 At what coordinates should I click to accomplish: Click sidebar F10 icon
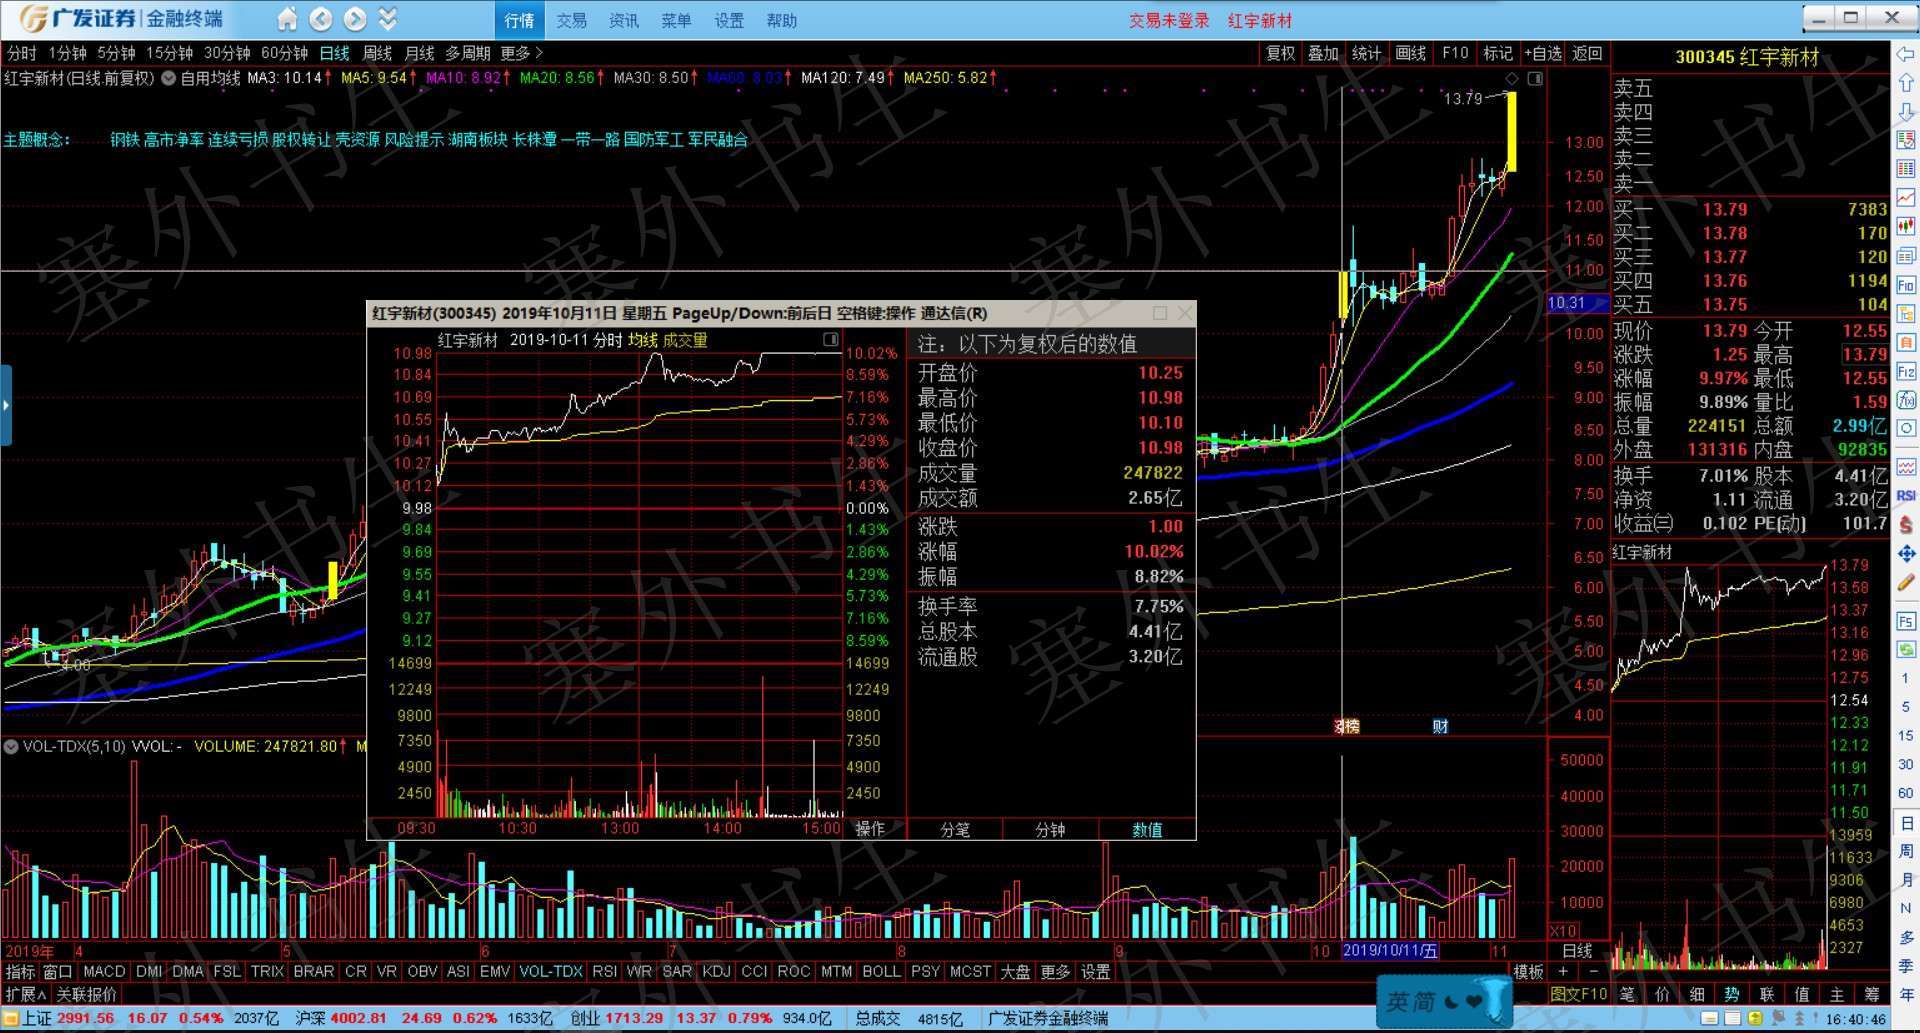tap(1906, 285)
